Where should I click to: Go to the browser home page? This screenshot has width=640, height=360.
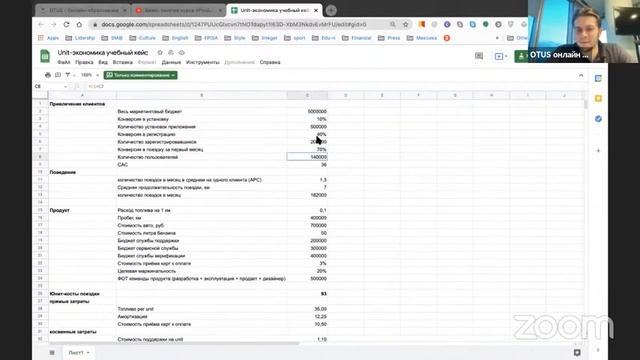tap(79, 24)
